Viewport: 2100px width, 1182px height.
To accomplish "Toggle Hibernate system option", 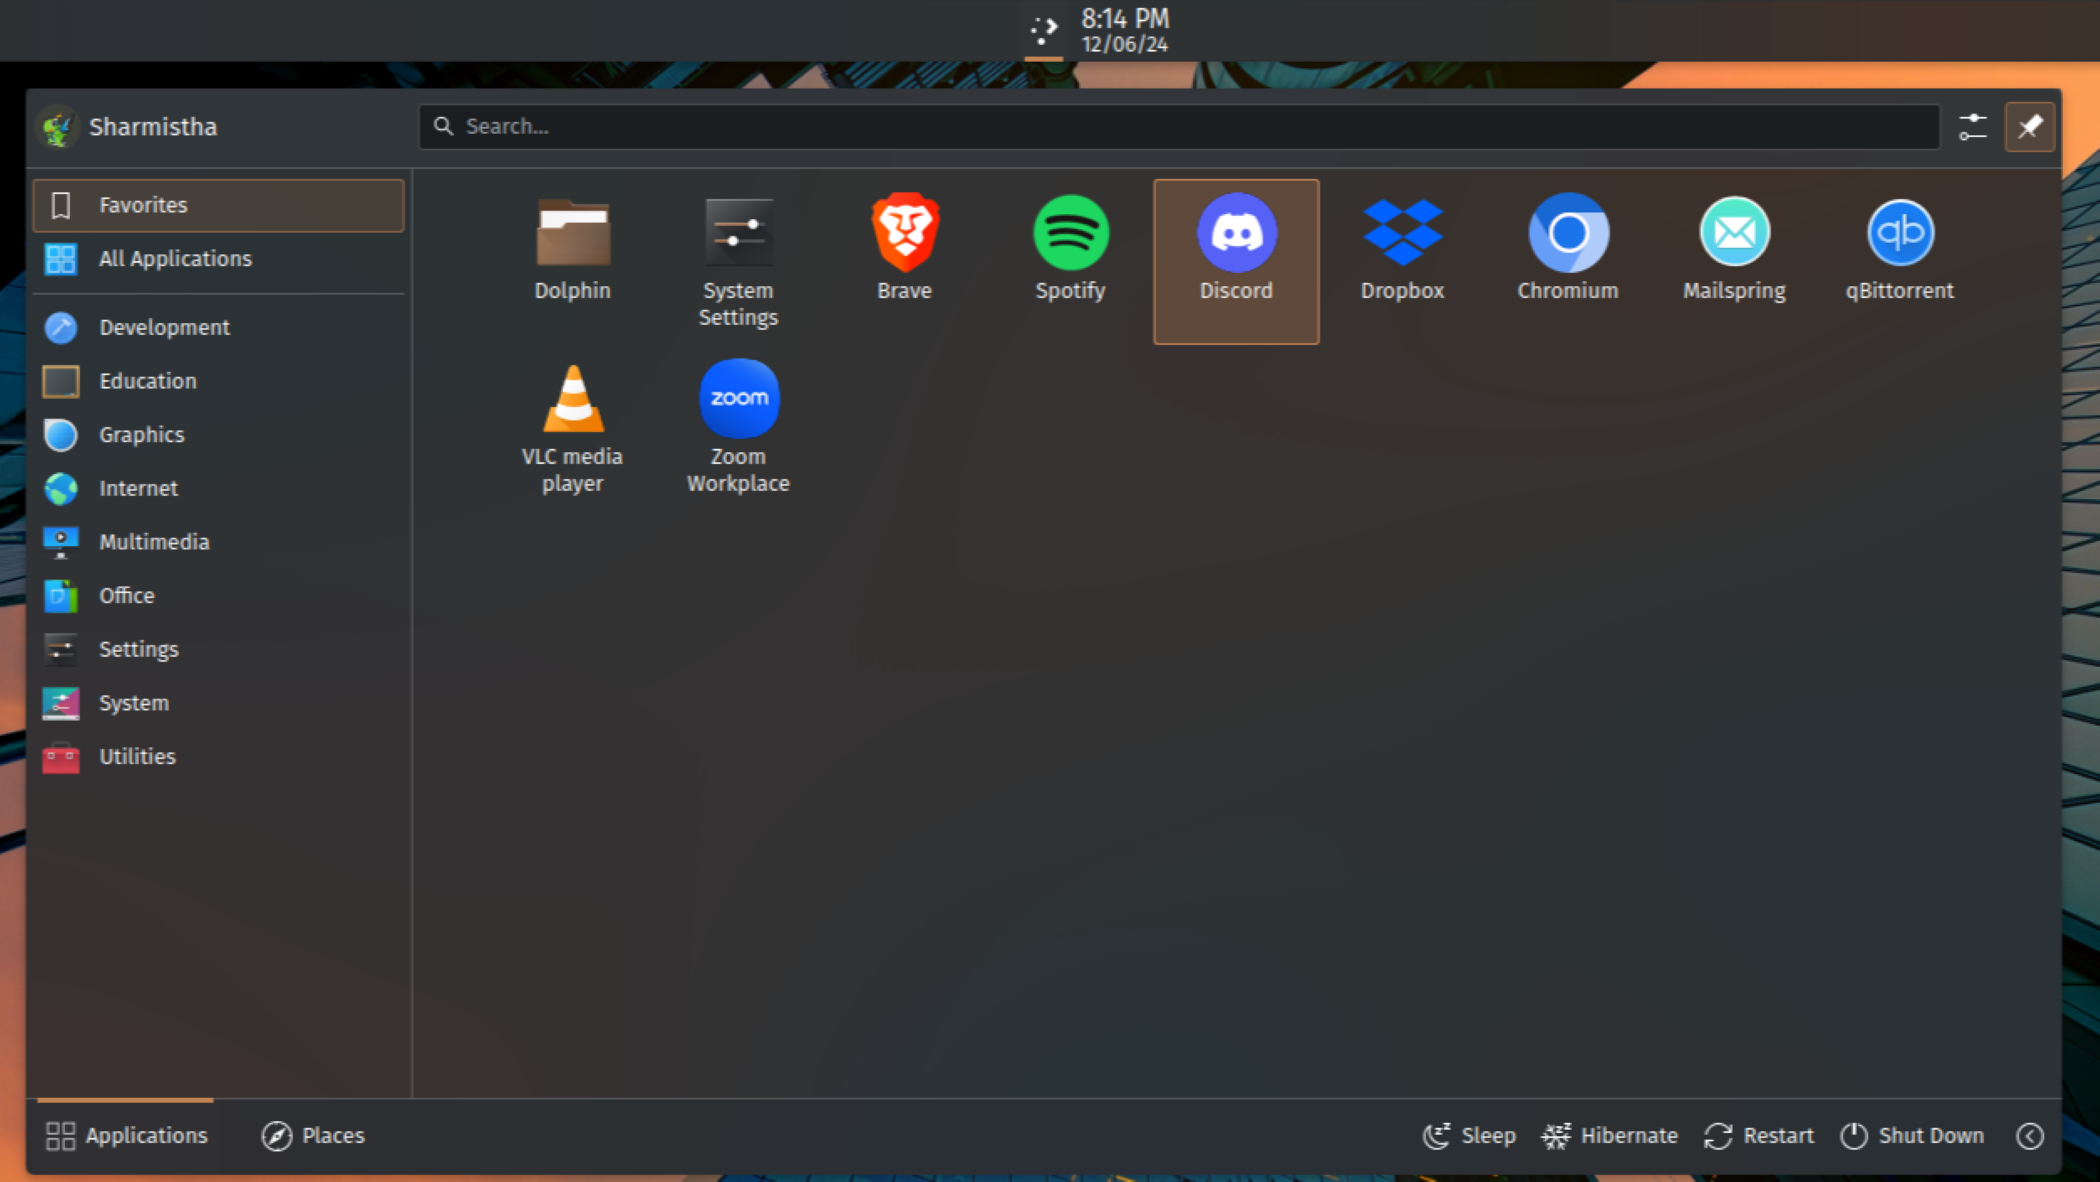I will click(x=1610, y=1134).
